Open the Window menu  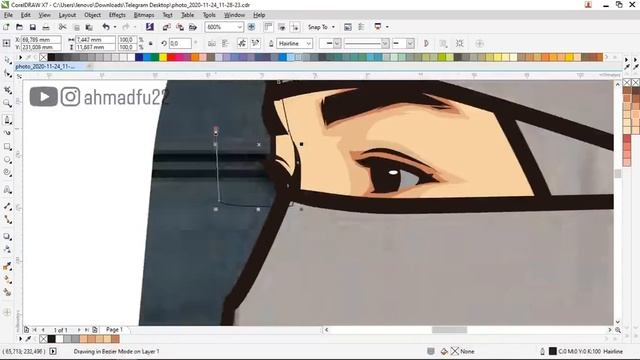pyautogui.click(x=234, y=15)
